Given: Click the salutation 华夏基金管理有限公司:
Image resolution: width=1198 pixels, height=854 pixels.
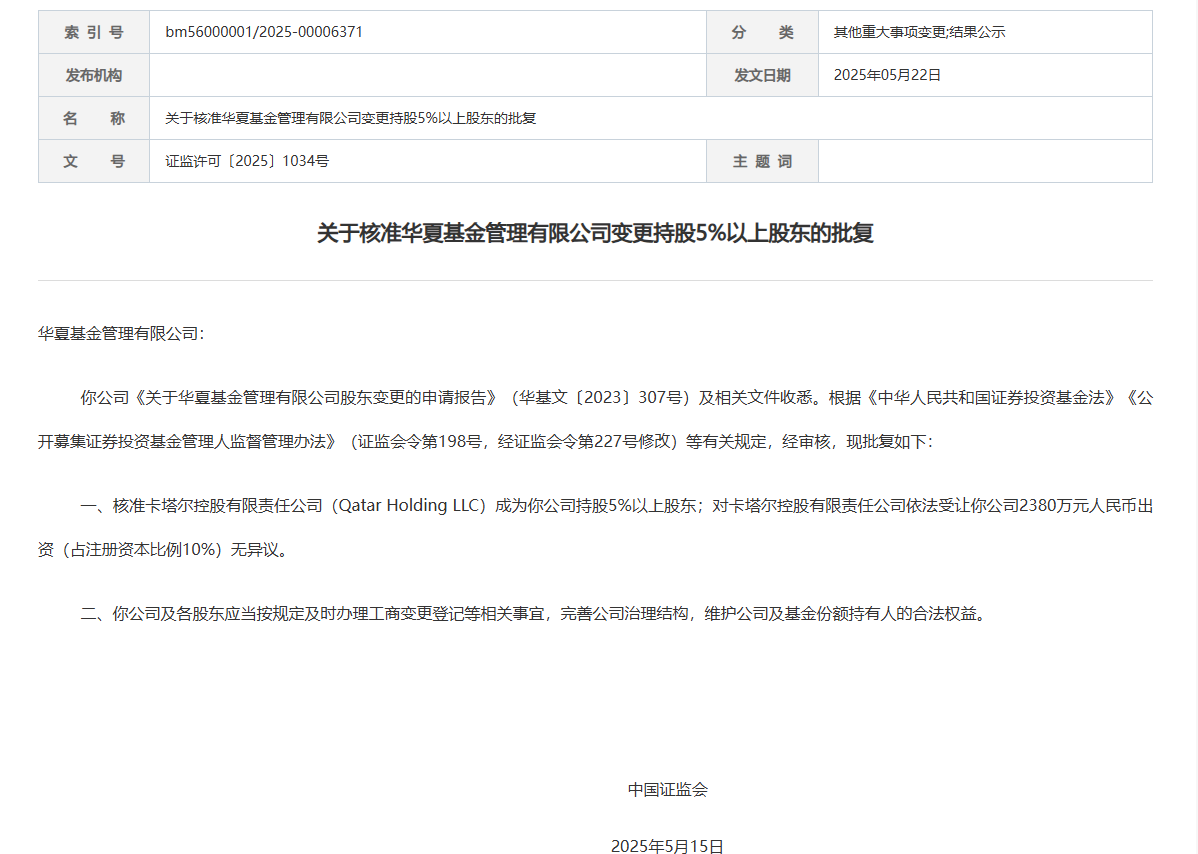Looking at the screenshot, I should click(x=121, y=334).
